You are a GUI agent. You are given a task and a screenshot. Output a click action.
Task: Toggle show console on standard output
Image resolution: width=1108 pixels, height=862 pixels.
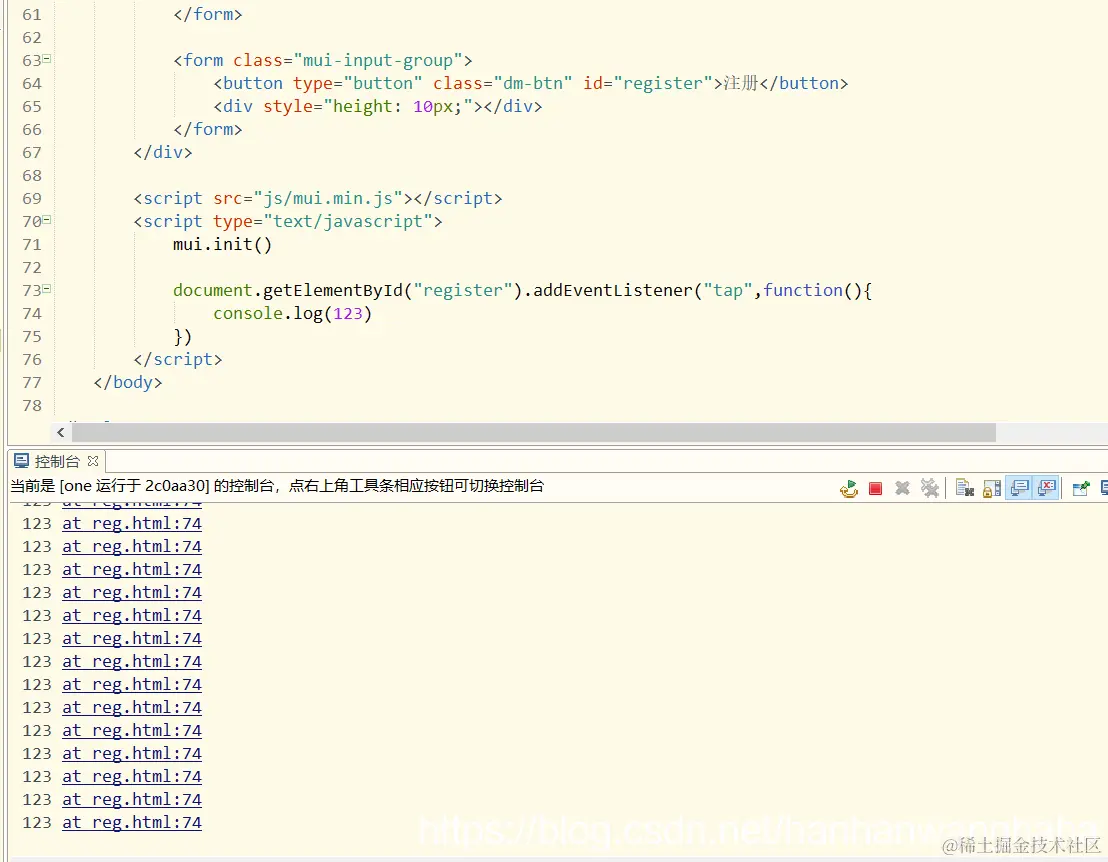1020,488
